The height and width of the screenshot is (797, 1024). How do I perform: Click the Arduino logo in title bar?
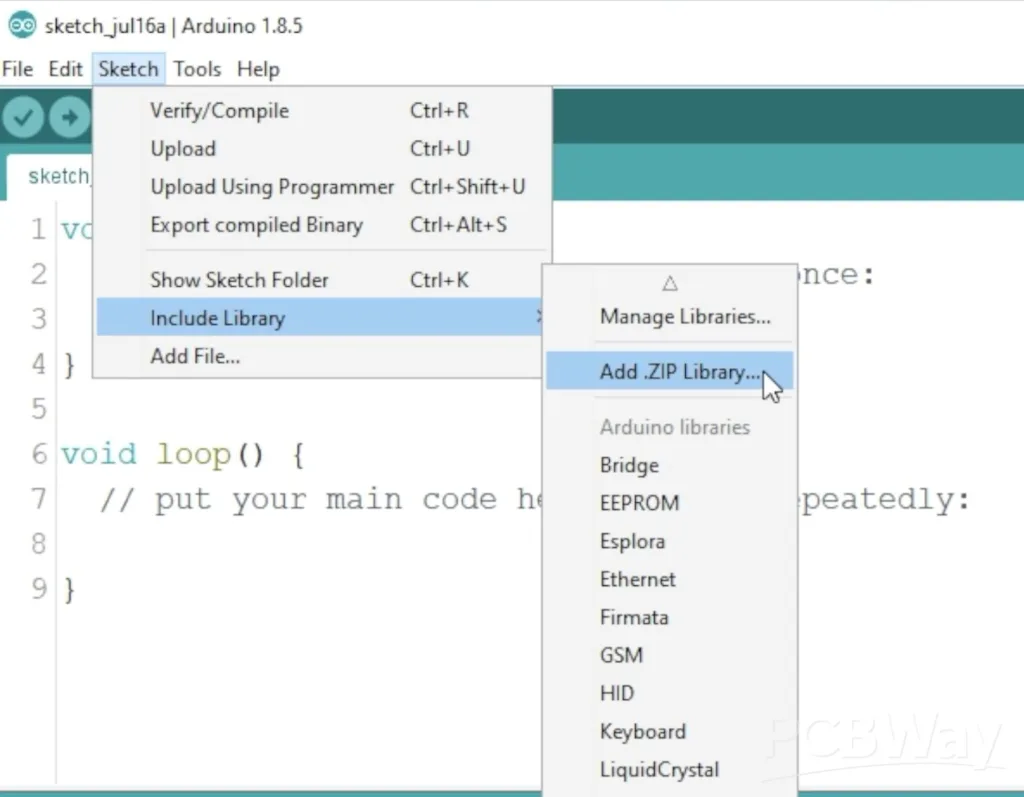point(22,25)
